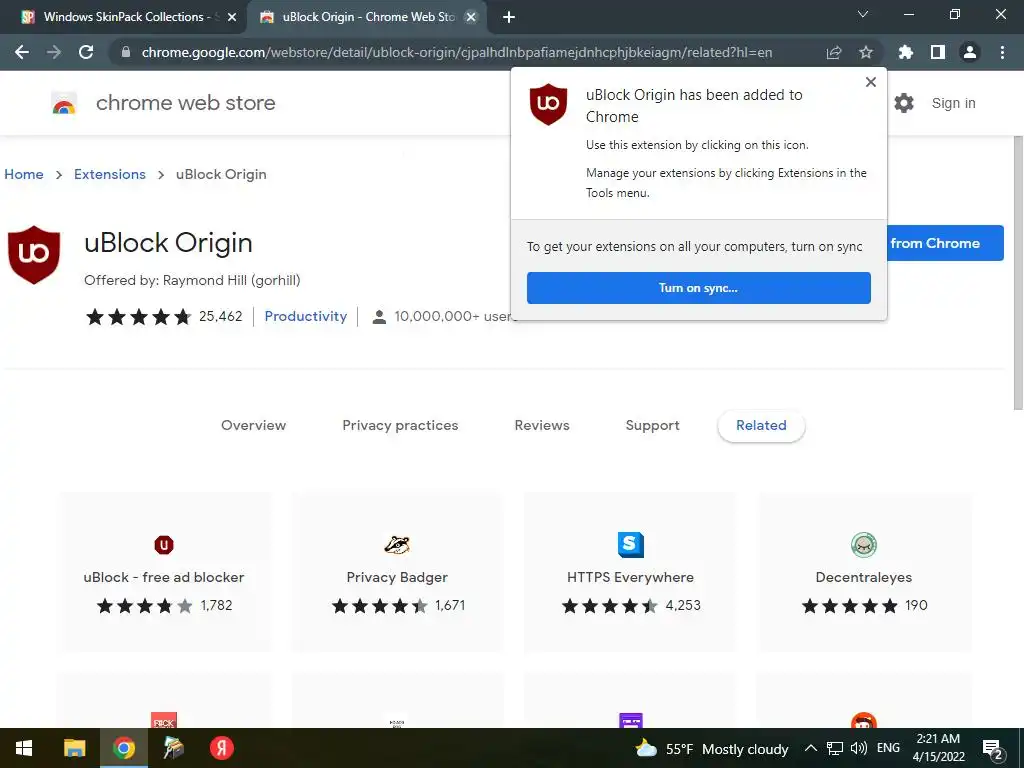Open the tab search dropdown arrow
The image size is (1024, 768).
point(863,14)
